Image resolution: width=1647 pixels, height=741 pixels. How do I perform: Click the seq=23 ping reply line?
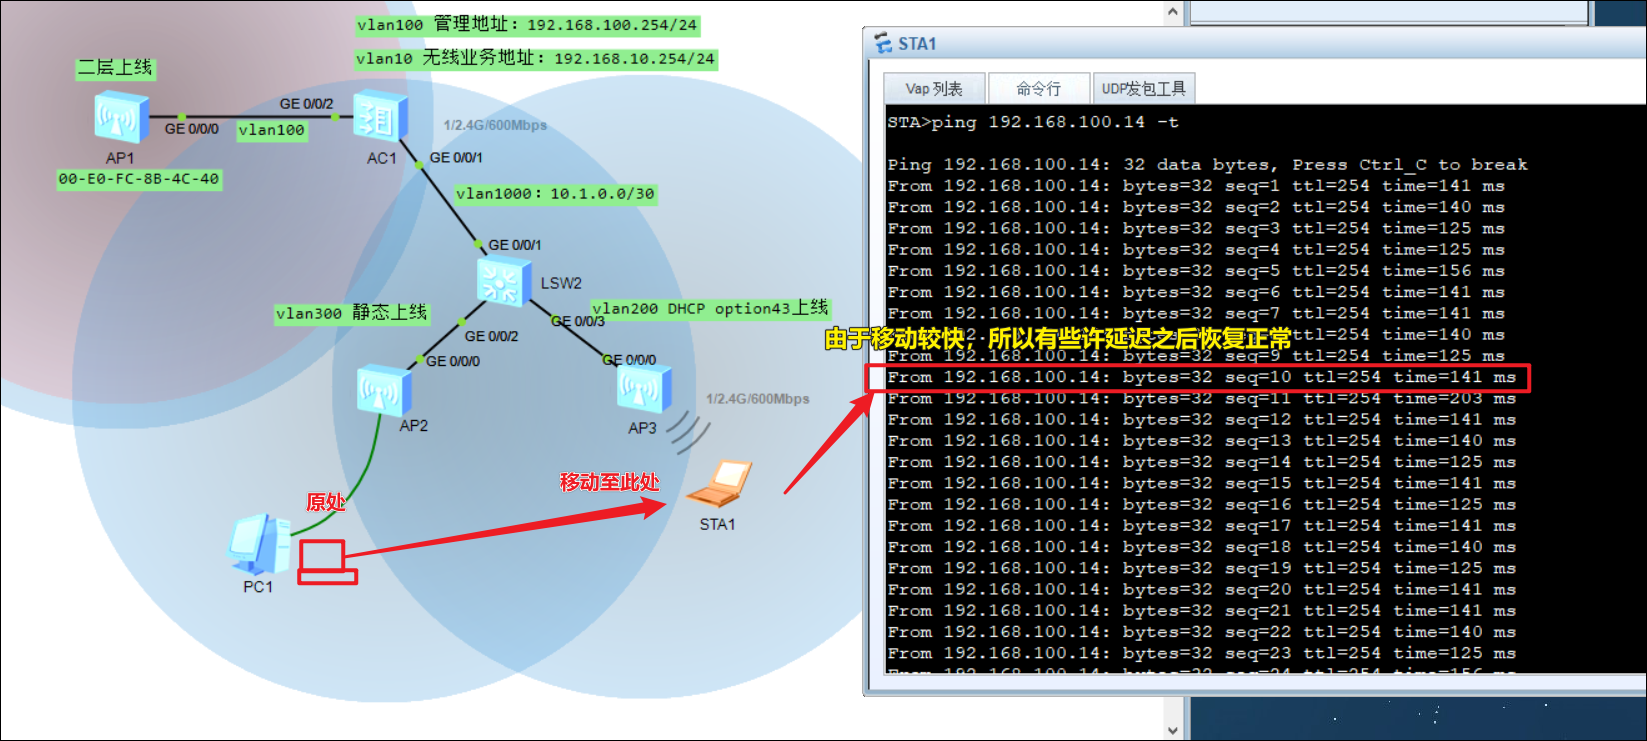click(x=1201, y=653)
